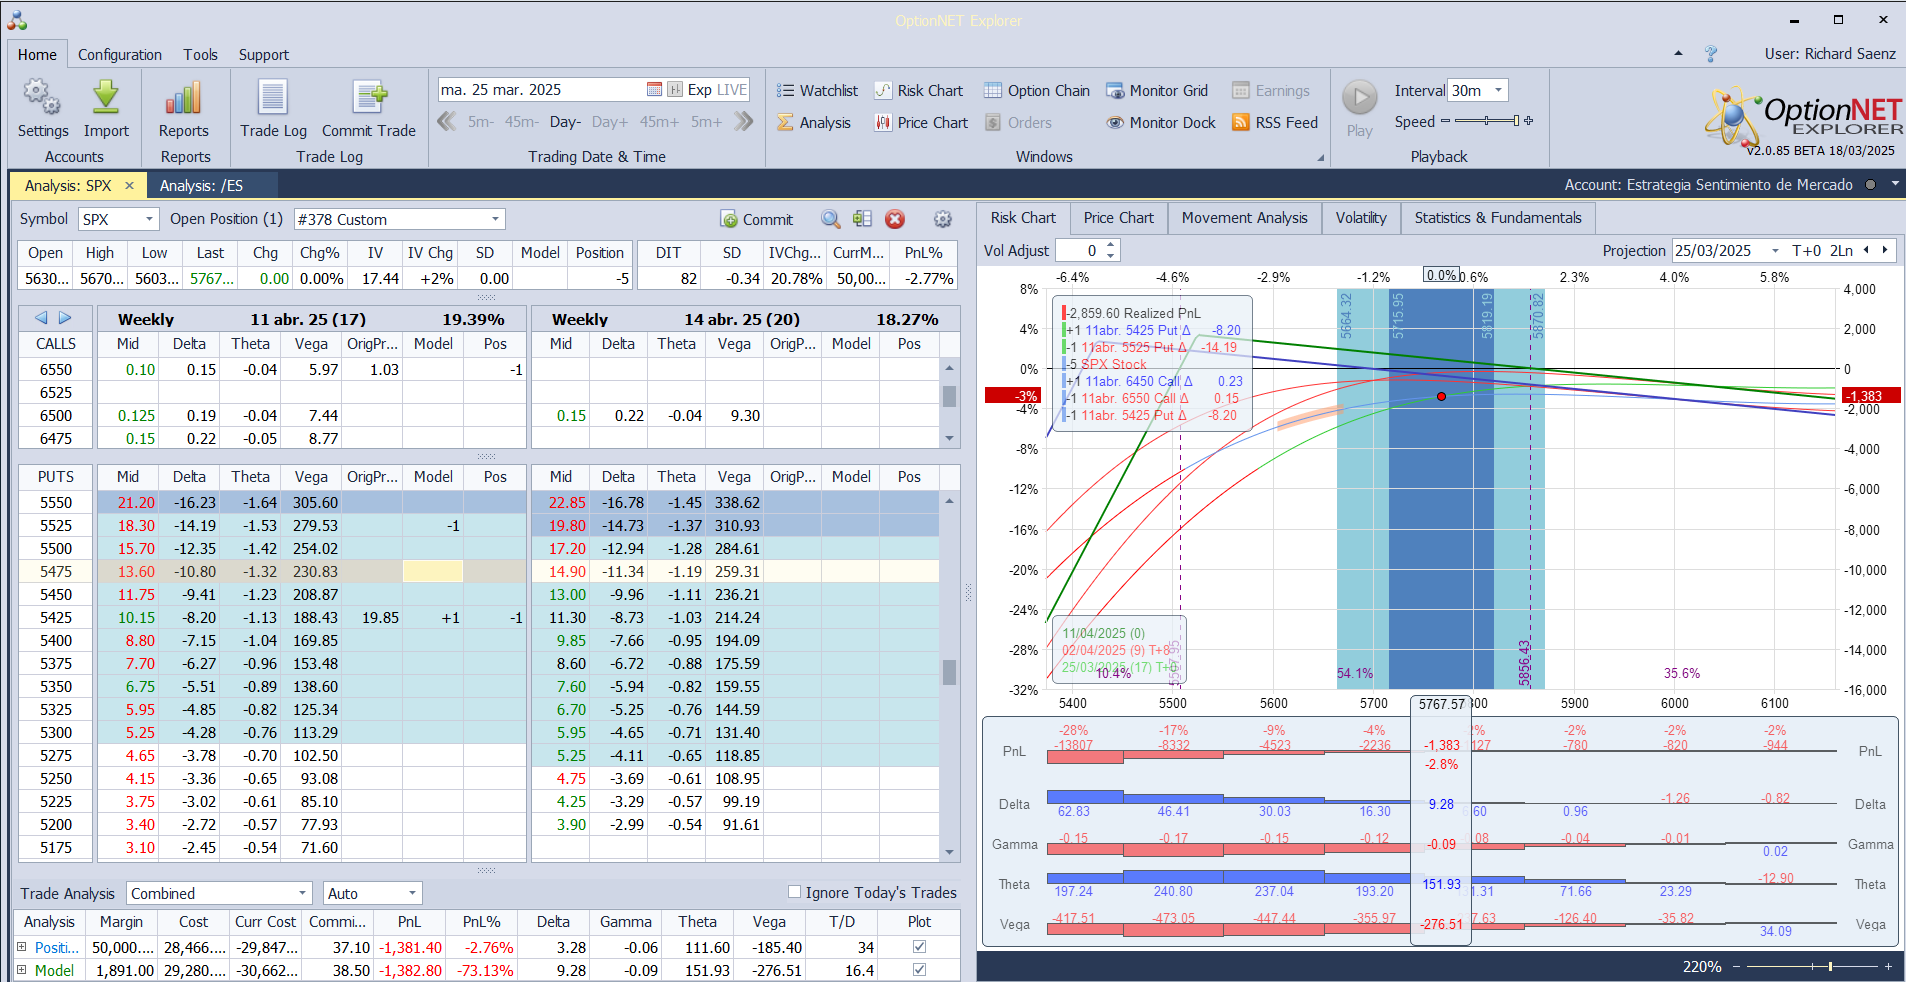Viewport: 1906px width, 982px height.
Task: Open Price Chart from Windows group
Action: 921,122
